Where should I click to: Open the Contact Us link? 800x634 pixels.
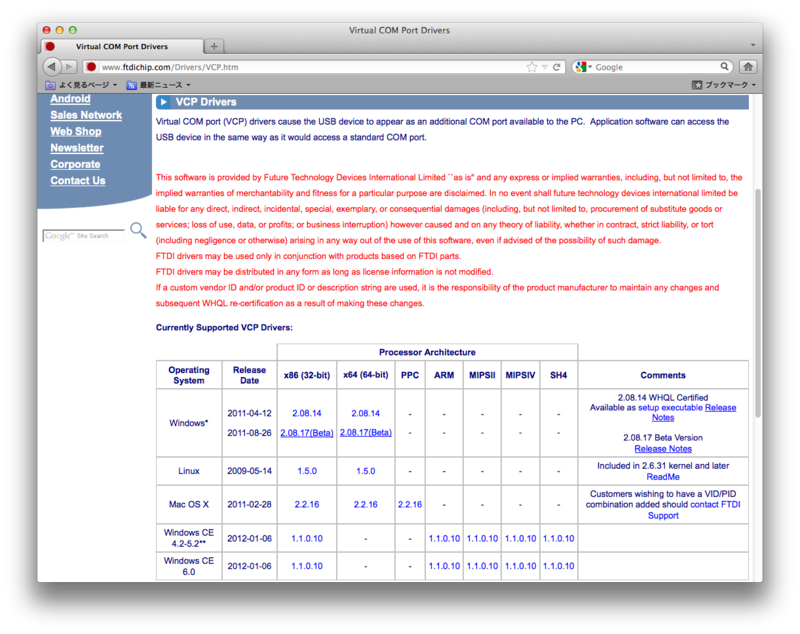78,181
